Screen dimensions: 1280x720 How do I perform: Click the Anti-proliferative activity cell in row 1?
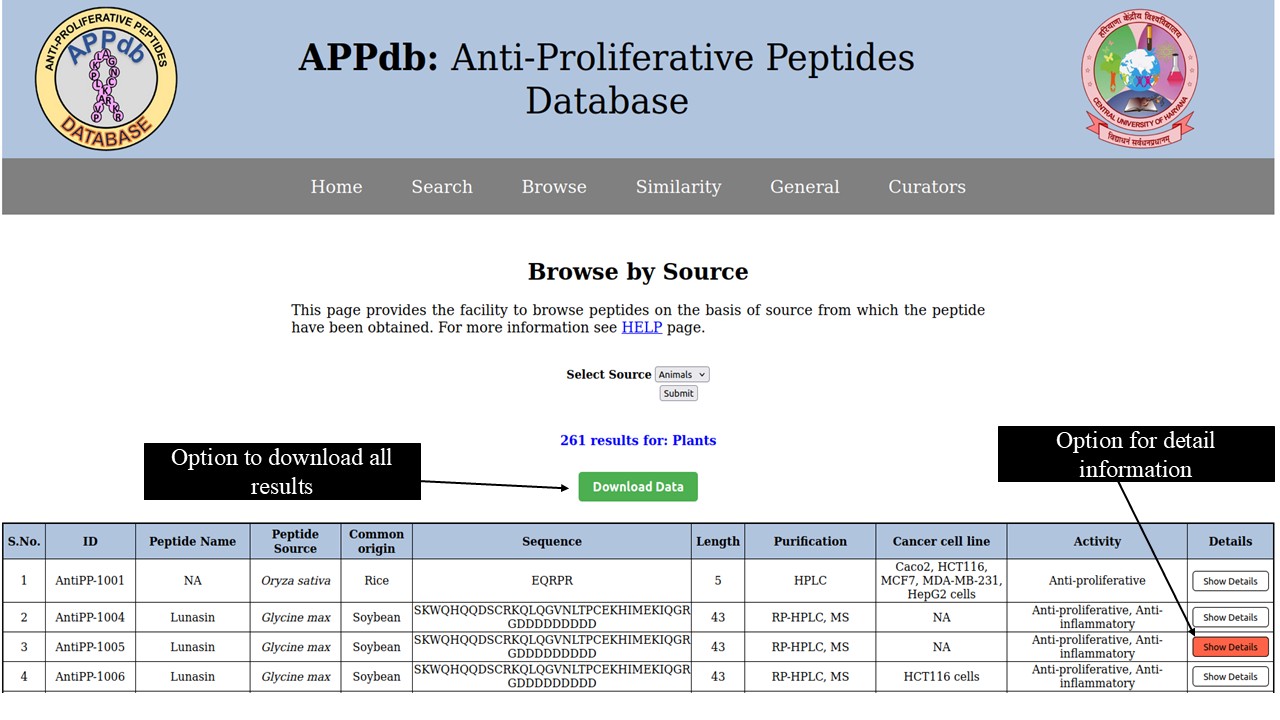click(1097, 580)
